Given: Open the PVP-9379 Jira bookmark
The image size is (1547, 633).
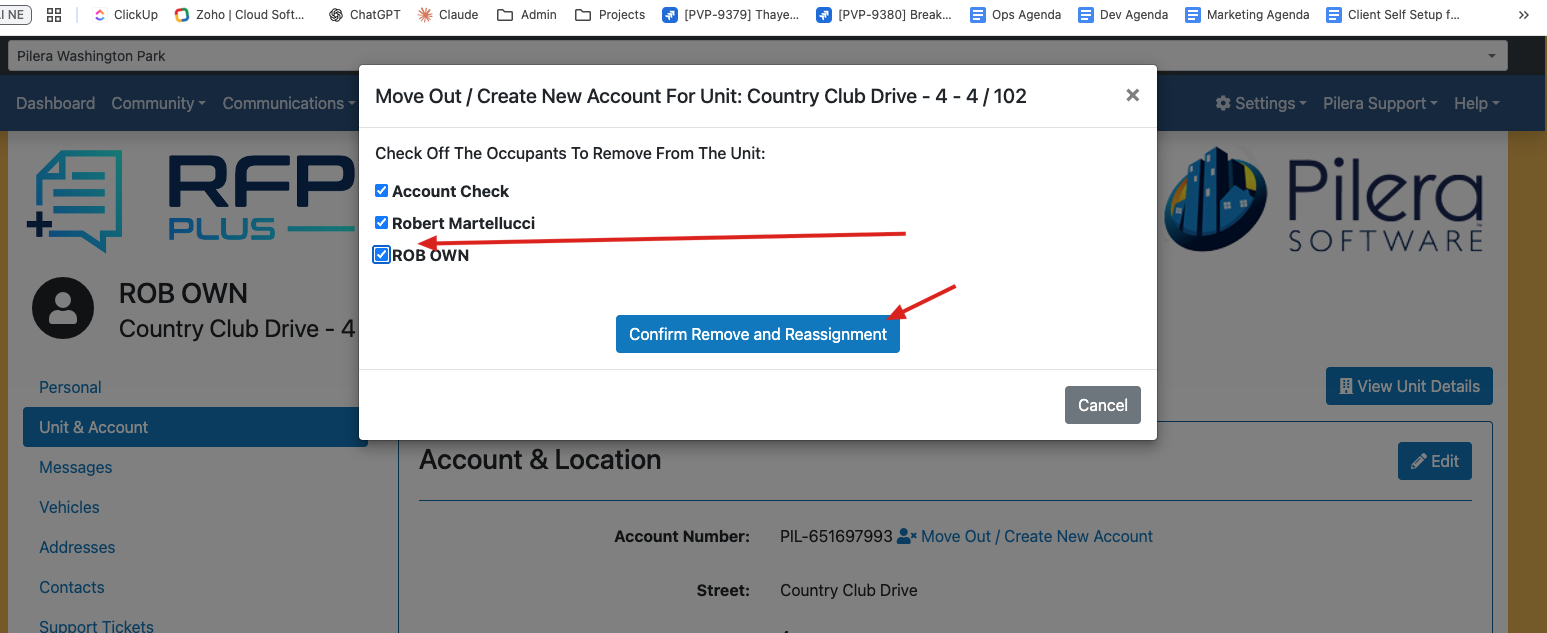Looking at the screenshot, I should 670,15.
